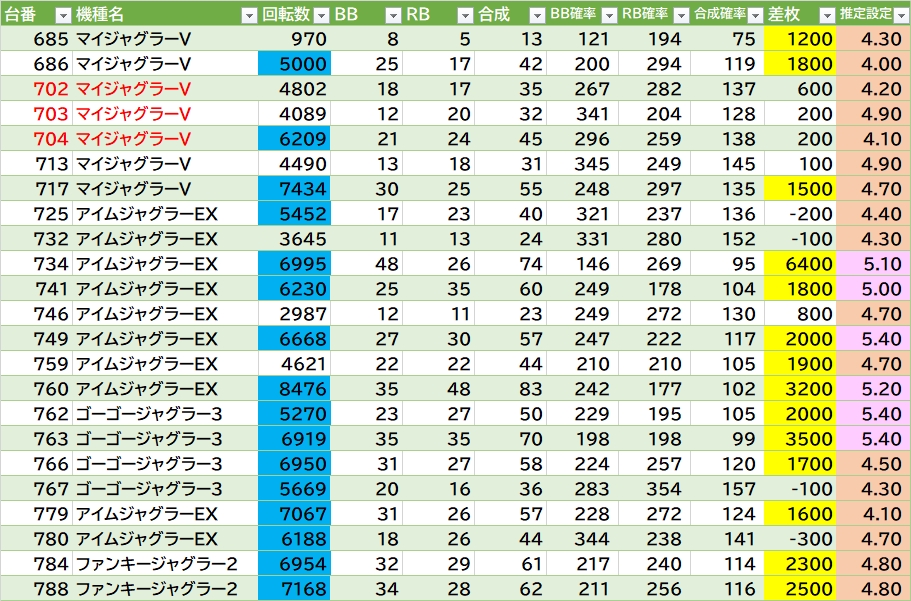Select machine number cell 685
Image resolution: width=911 pixels, height=601 pixels.
(x=36, y=39)
